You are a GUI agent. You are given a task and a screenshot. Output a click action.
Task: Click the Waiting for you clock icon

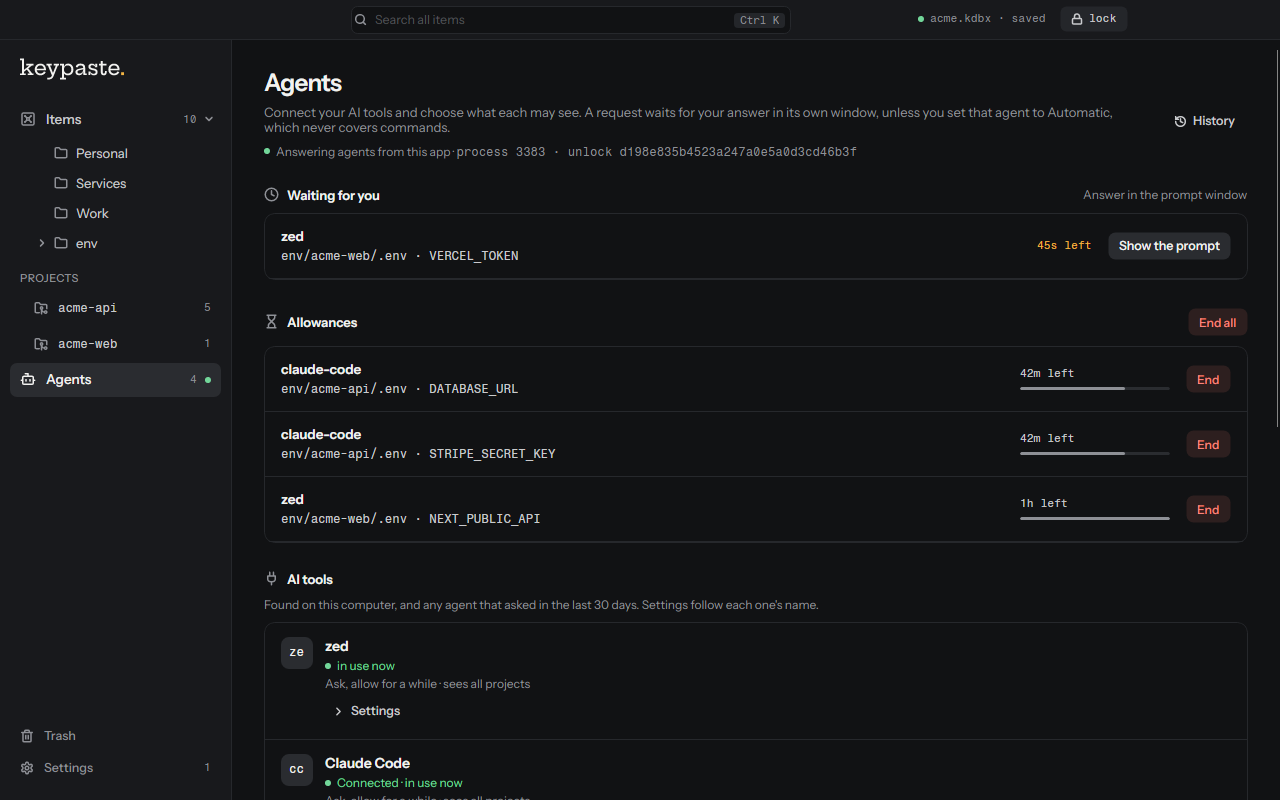click(271, 195)
